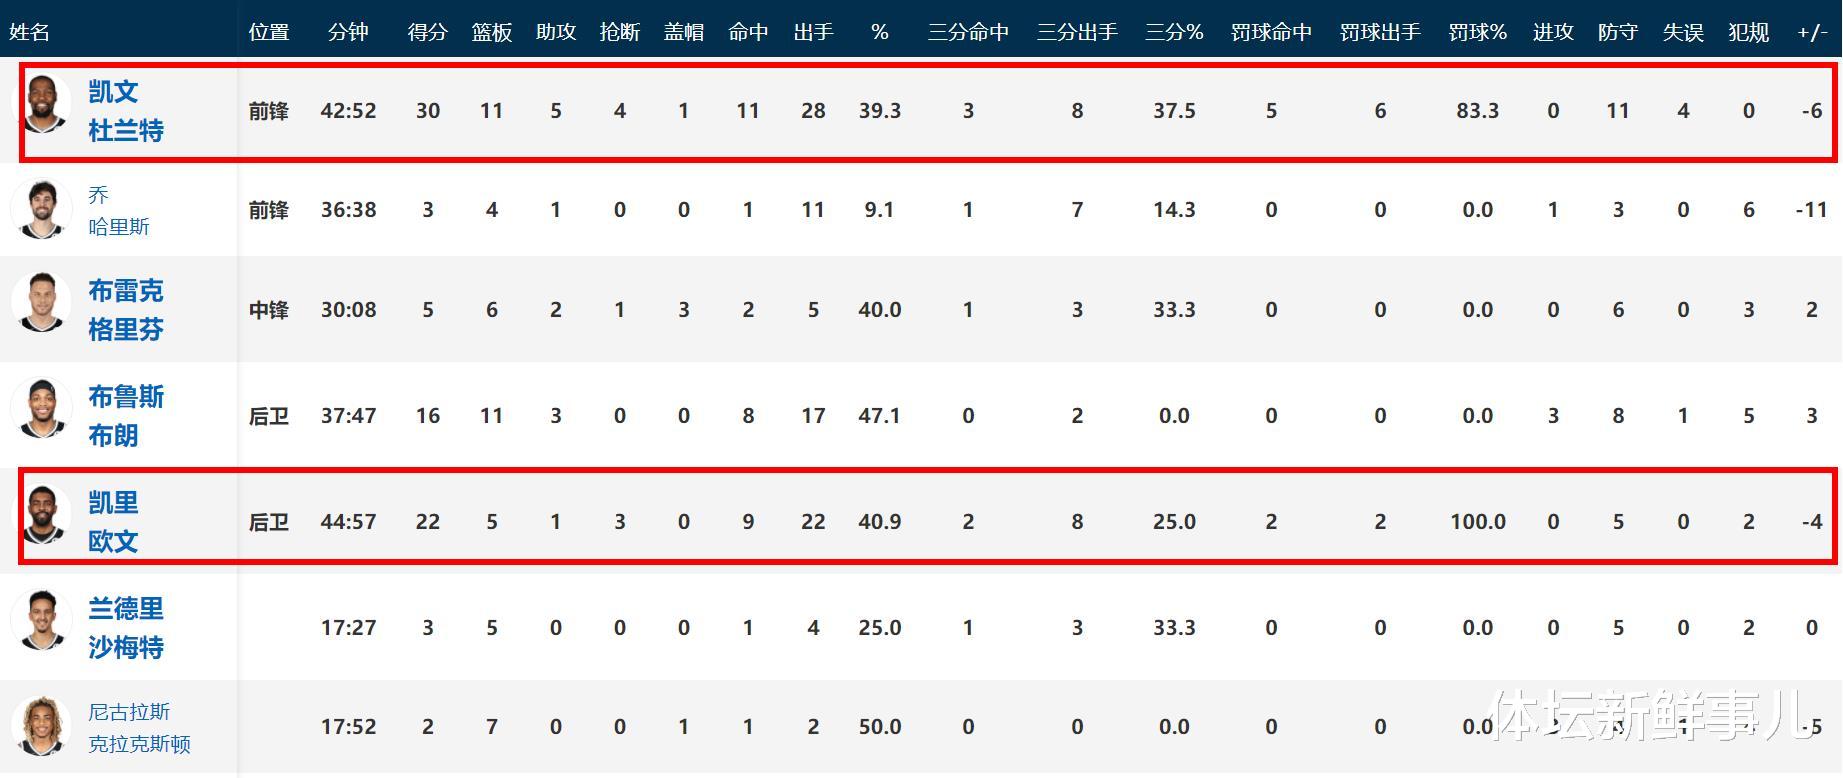Viewport: 1843px width, 778px height.
Task: Open the 兰德里 沙梅特 player link
Action: pos(125,628)
